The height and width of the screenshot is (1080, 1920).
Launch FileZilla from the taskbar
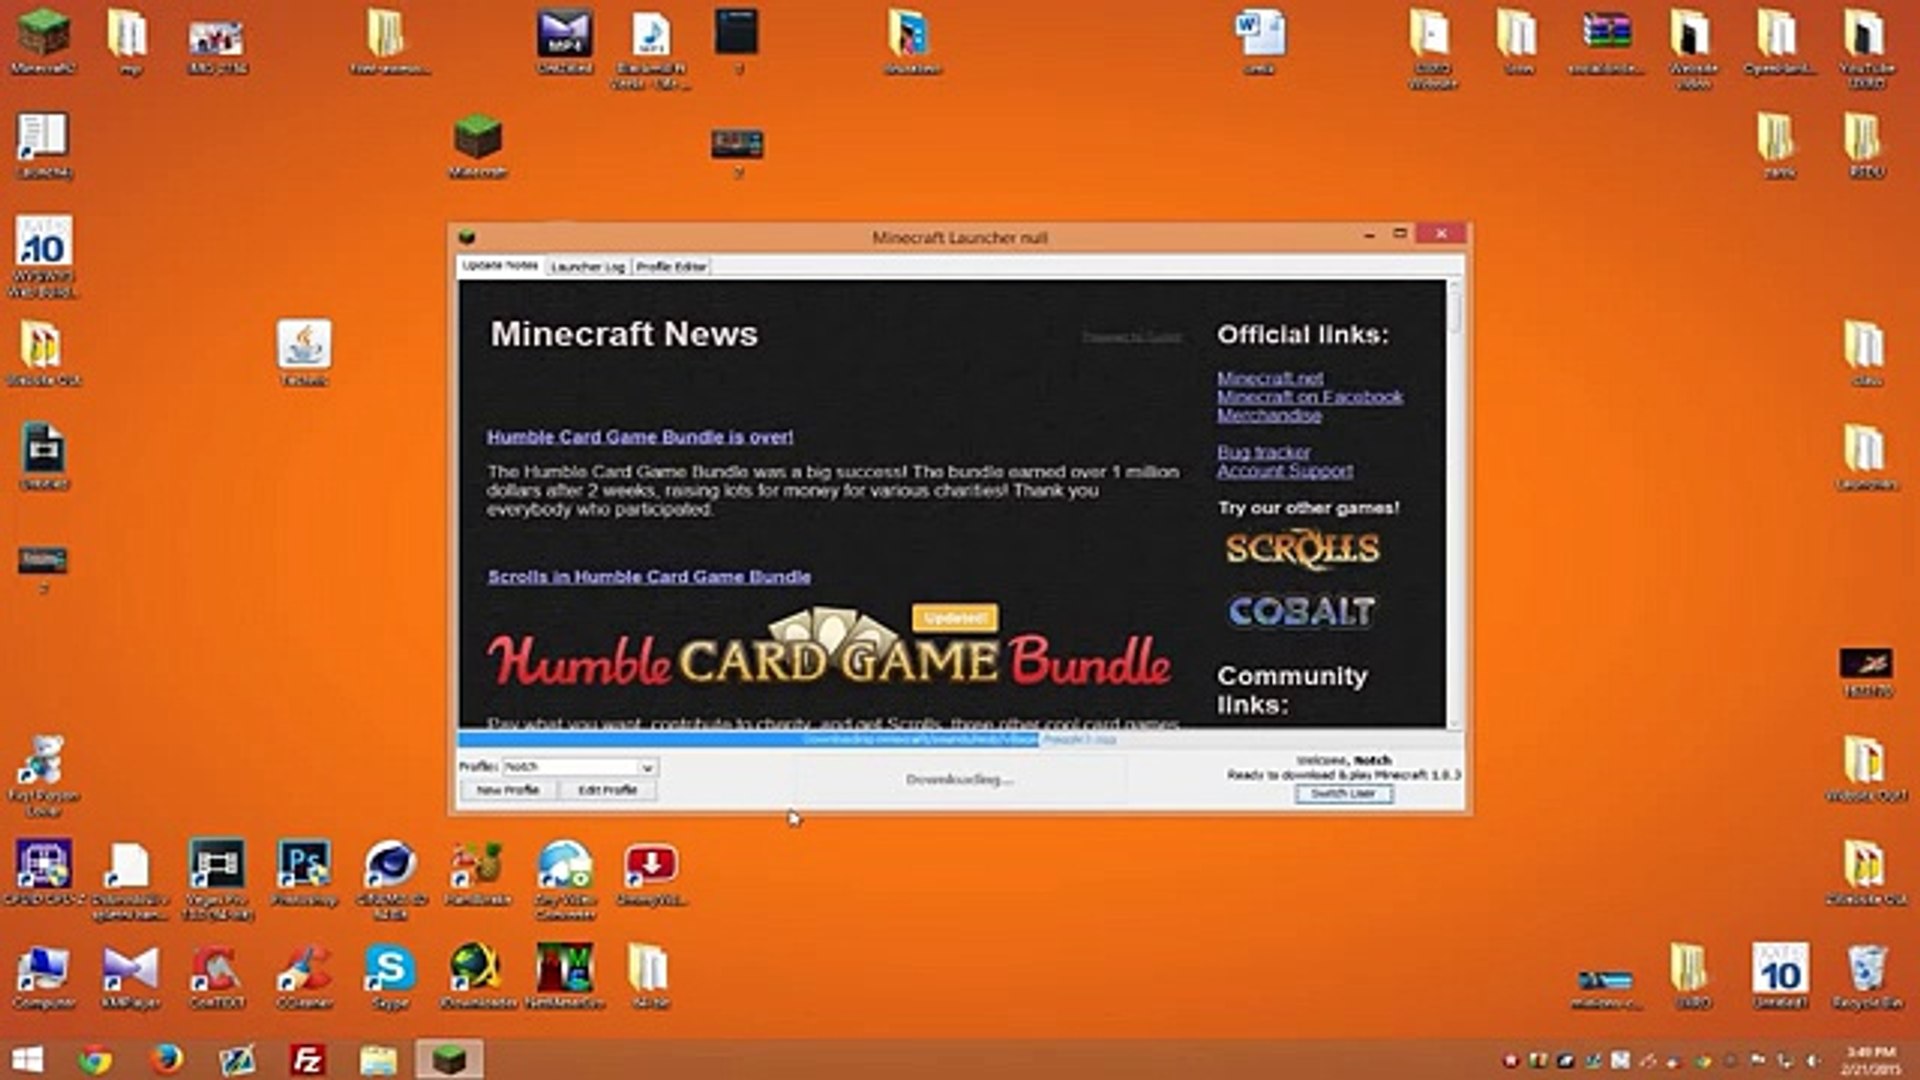(x=307, y=1059)
